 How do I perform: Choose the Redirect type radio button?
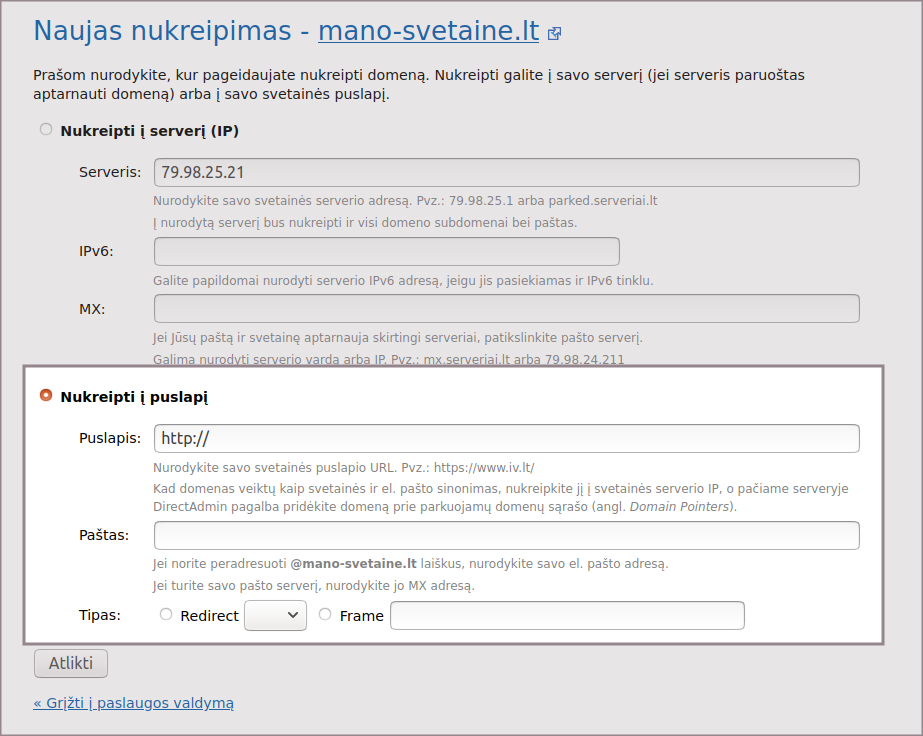tap(166, 614)
